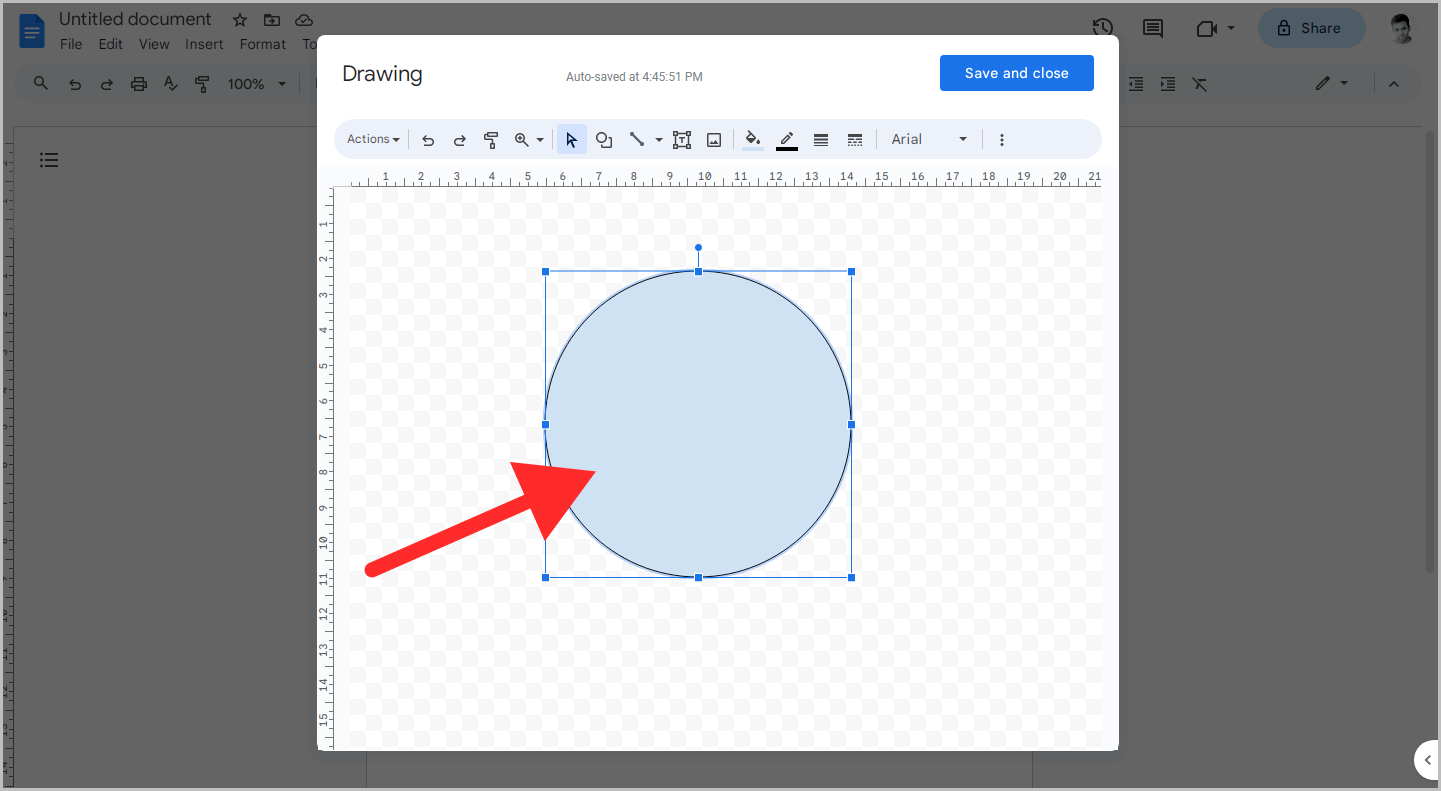Viewport: 1441px width, 791px height.
Task: Open the Border dash options
Action: click(x=855, y=139)
